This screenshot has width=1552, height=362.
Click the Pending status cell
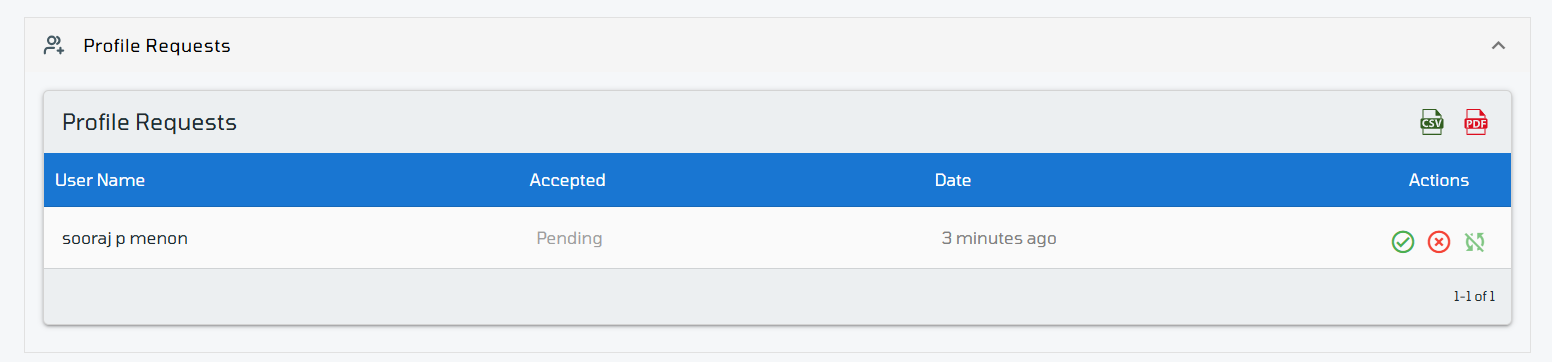pos(570,239)
